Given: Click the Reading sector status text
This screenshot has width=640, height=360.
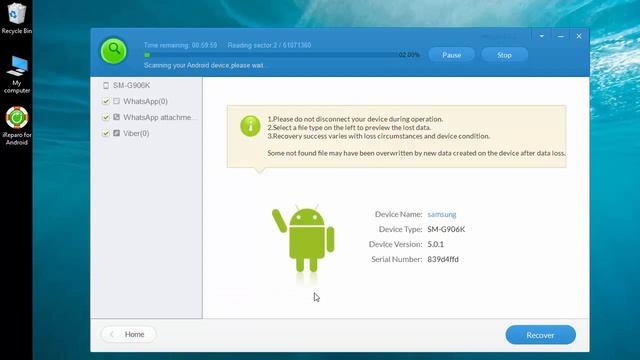Looking at the screenshot, I should 269,45.
